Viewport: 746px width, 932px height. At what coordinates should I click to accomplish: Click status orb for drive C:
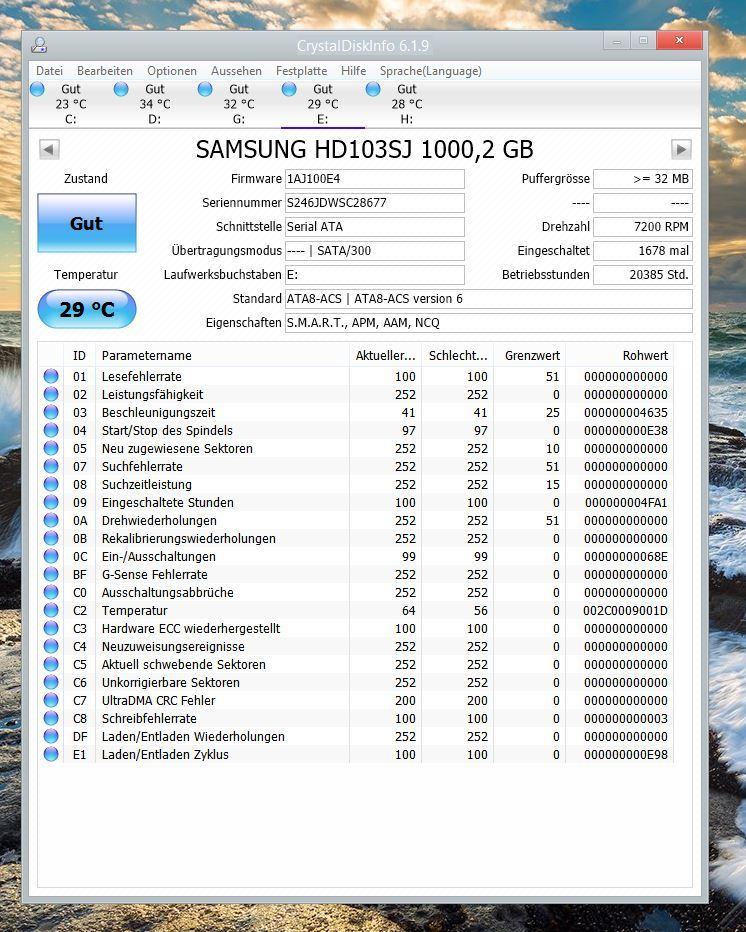(37, 89)
